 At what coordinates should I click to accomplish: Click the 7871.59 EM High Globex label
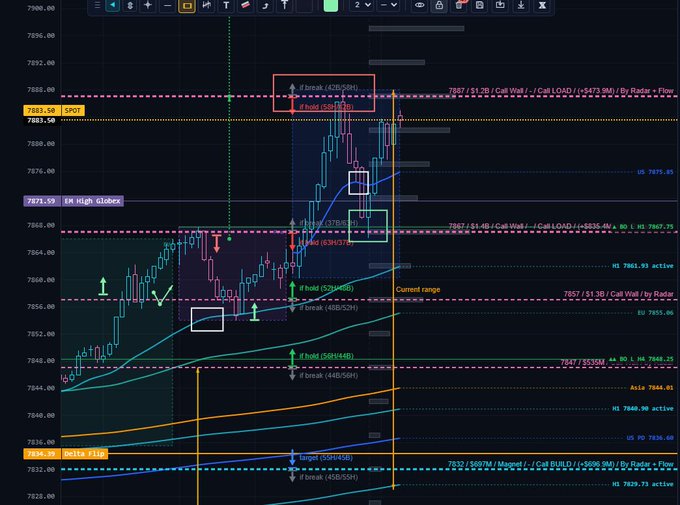[73, 201]
